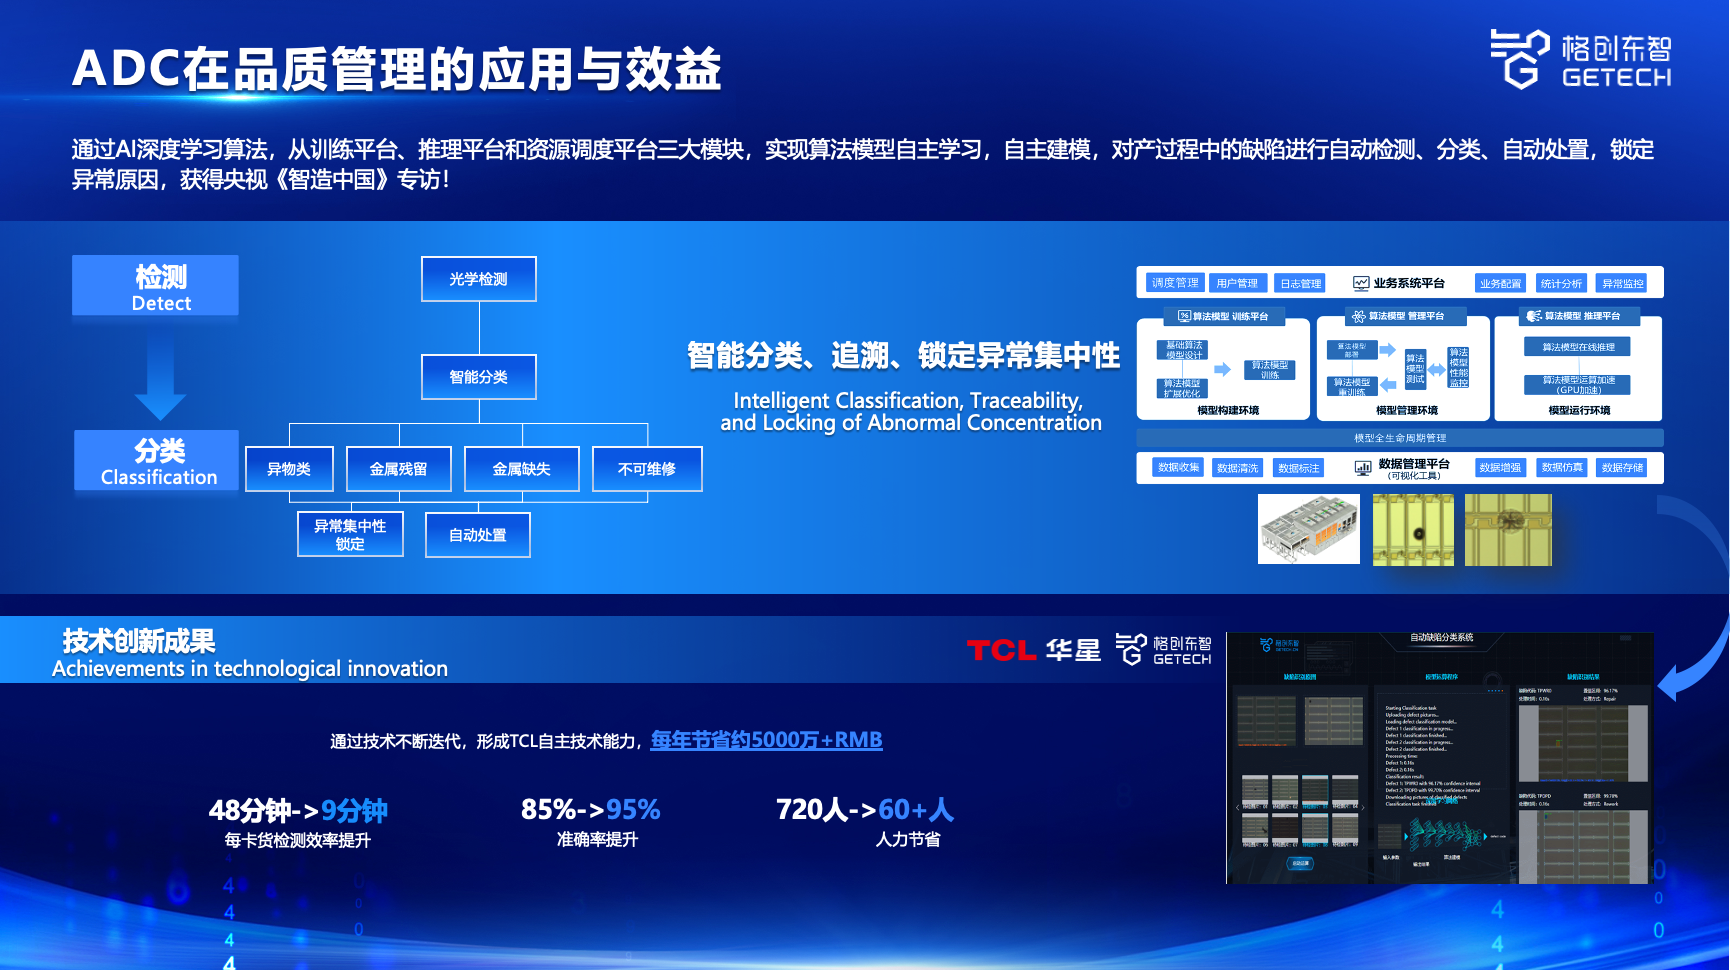1730x970 pixels.
Task: Click the bar chart icon beside 数据管理平台
Action: pyautogui.click(x=1362, y=467)
